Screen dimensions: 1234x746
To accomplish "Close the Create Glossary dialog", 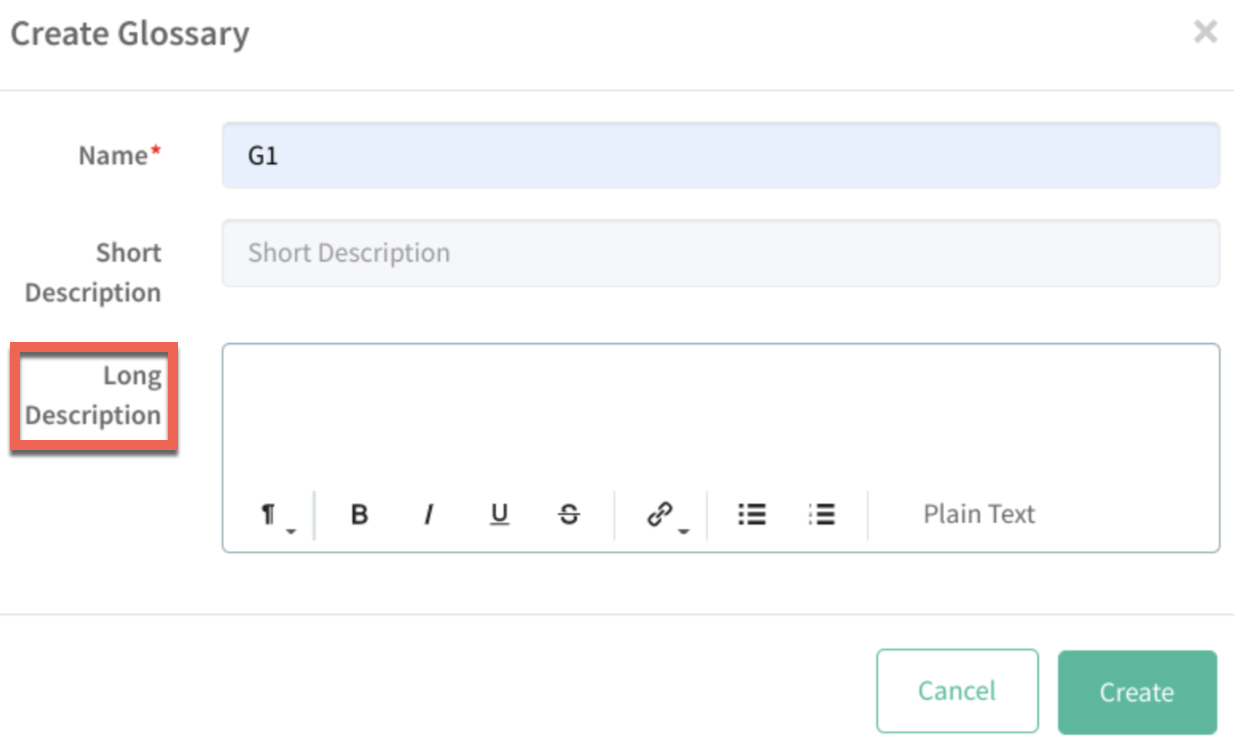I will point(1205,32).
